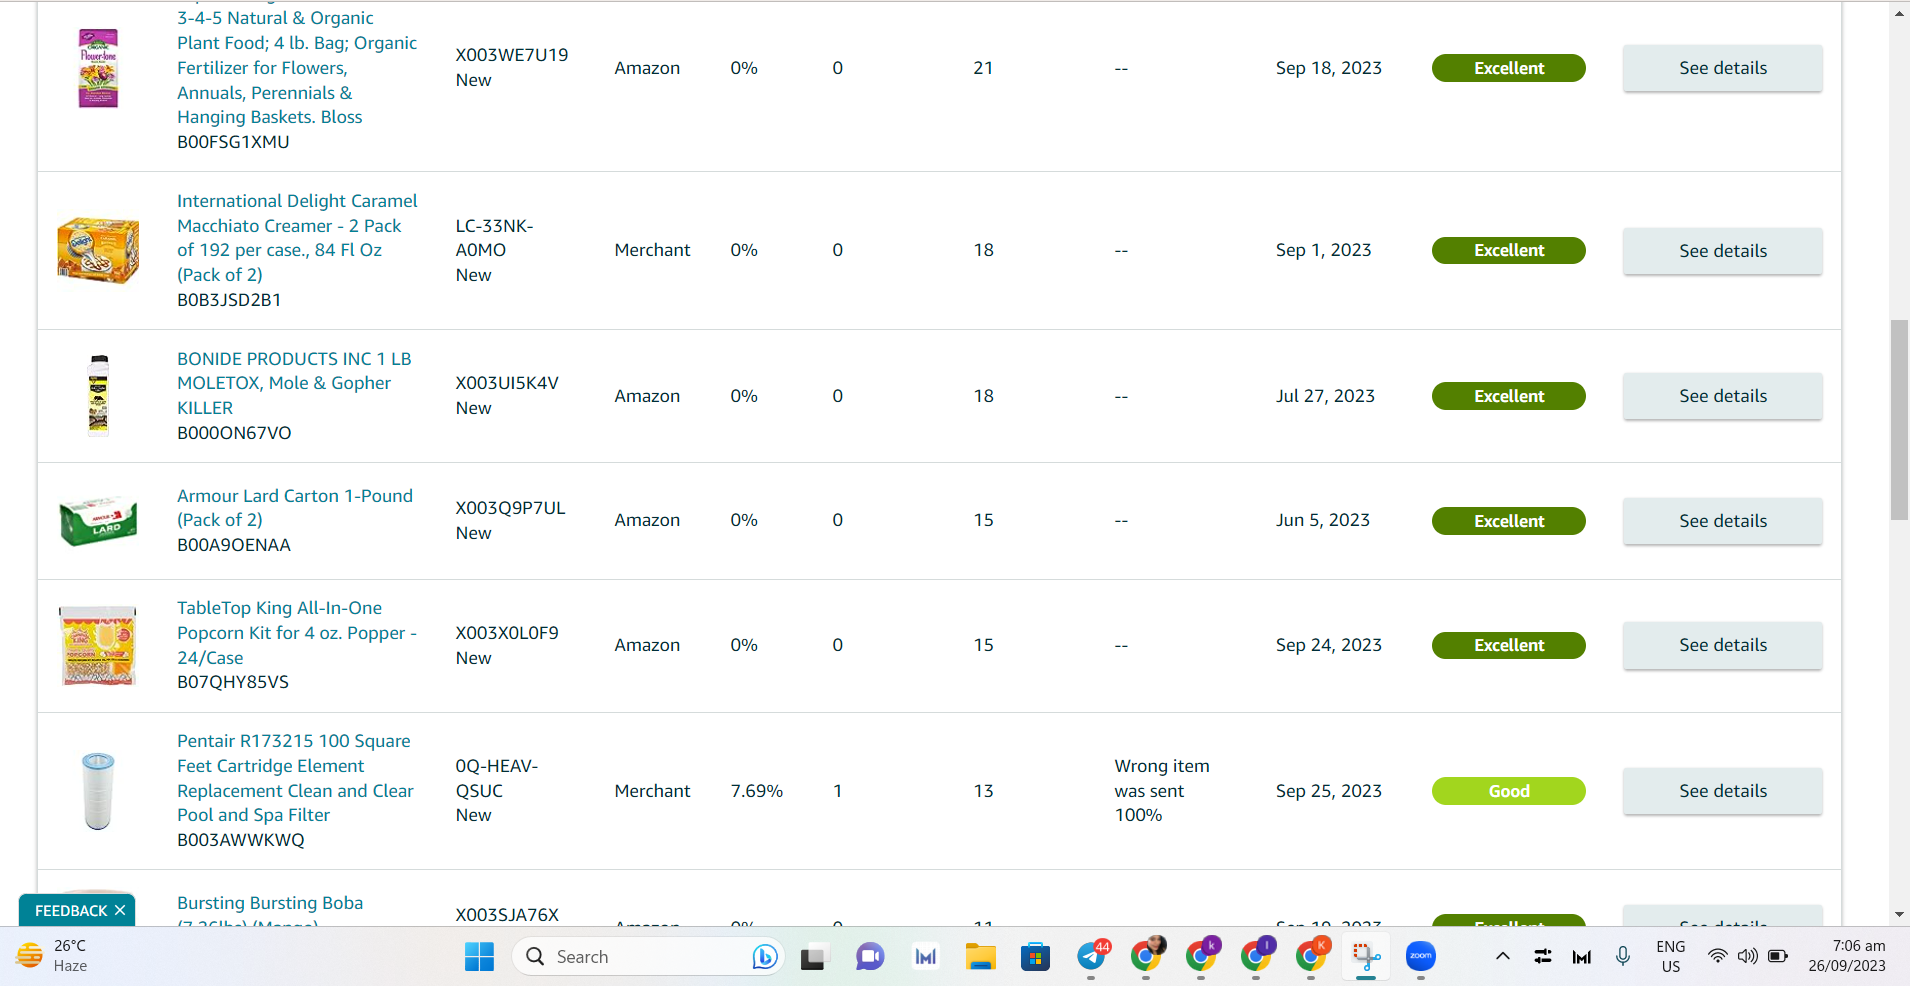The width and height of the screenshot is (1910, 986).
Task: See details for Pentair Cartridge Element row
Action: (1722, 791)
